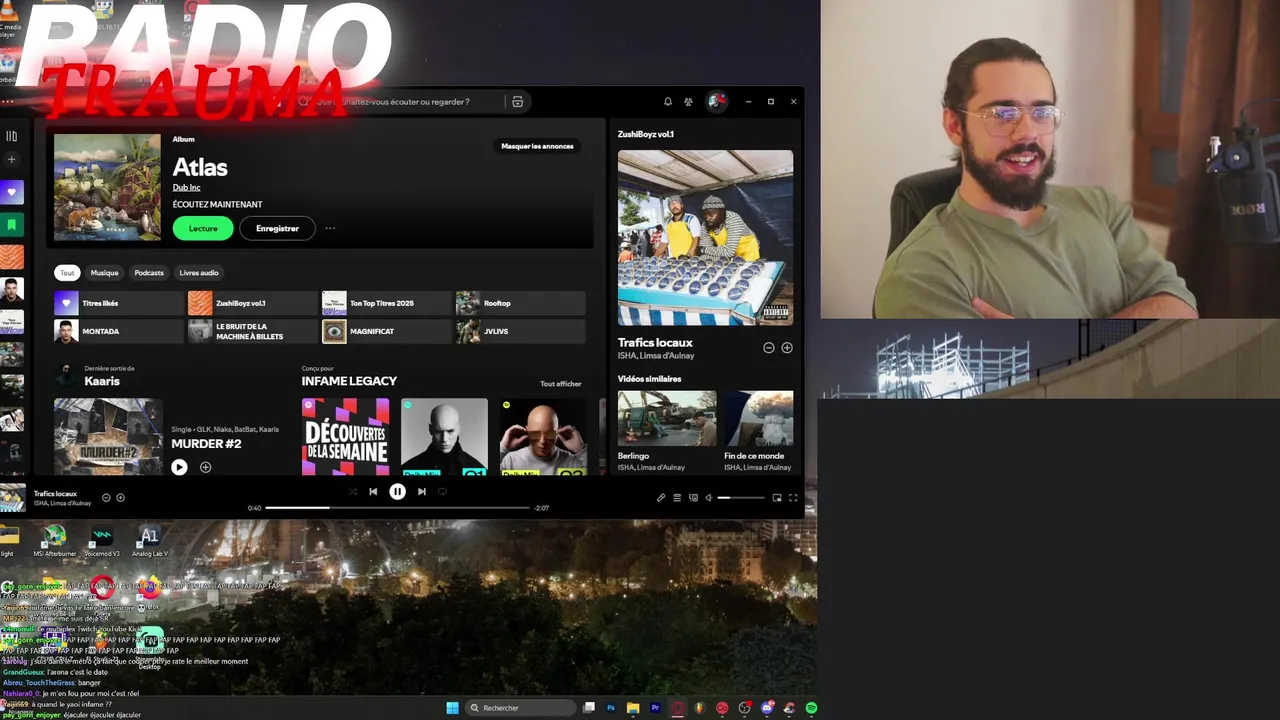Open the green bookmark Your Episodes tile
Viewport: 1280px width, 720px height.
[11, 225]
